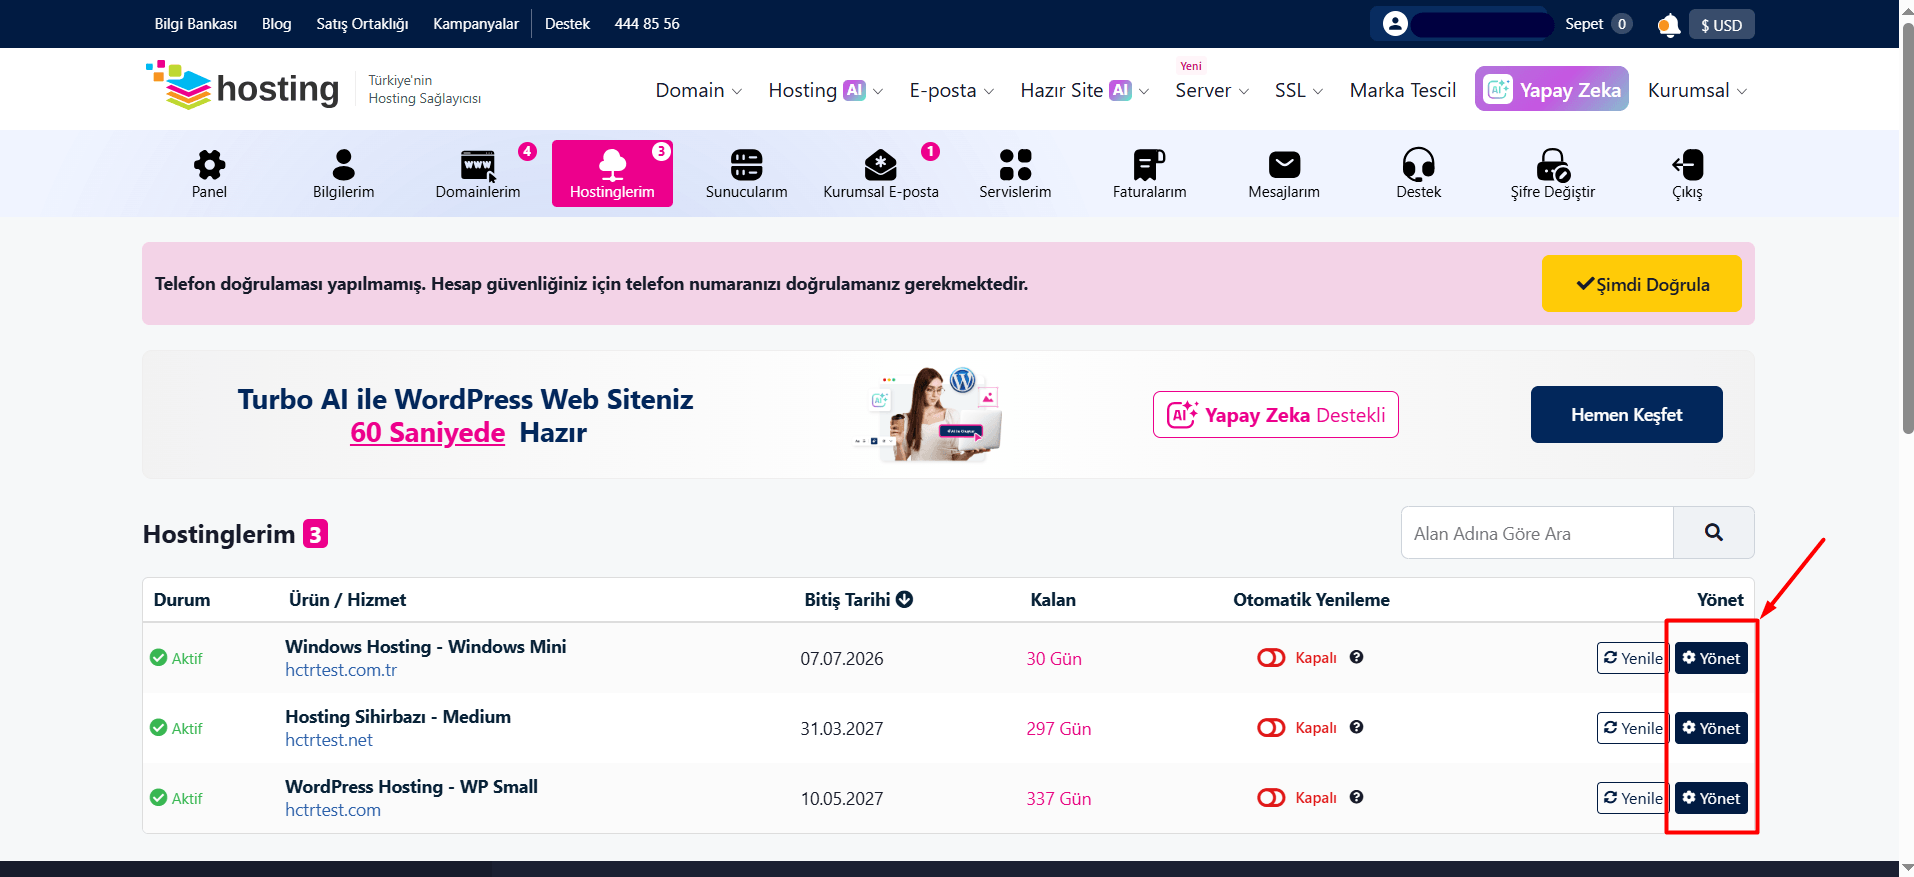
Task: Open the notification bell
Action: pos(1668,25)
